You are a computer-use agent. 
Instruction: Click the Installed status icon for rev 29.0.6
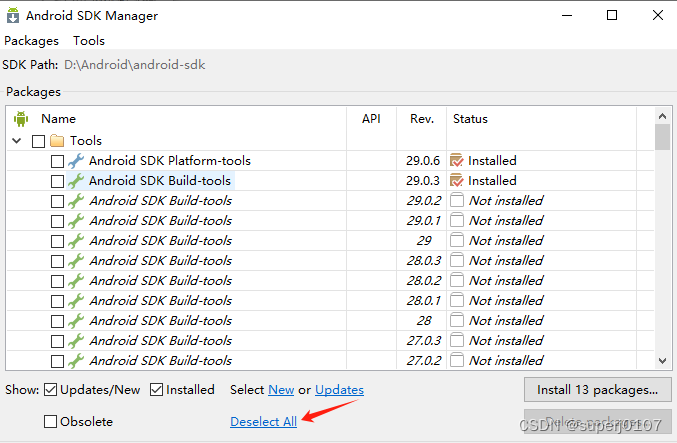(x=457, y=161)
